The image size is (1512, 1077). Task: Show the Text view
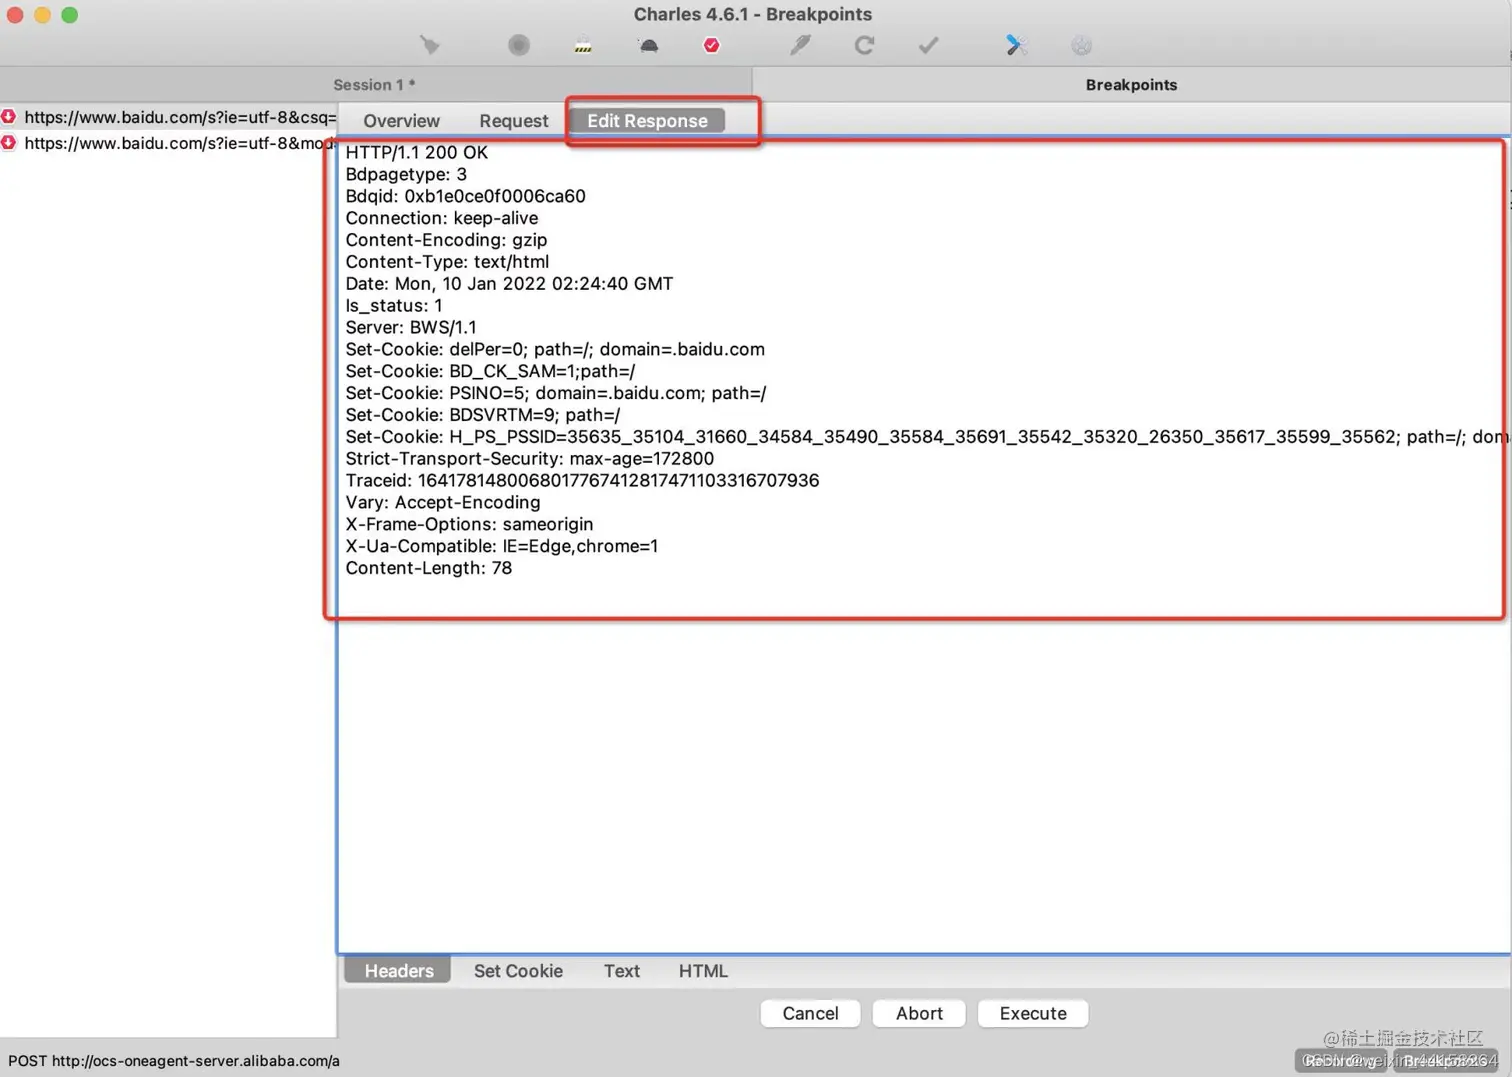(x=621, y=971)
